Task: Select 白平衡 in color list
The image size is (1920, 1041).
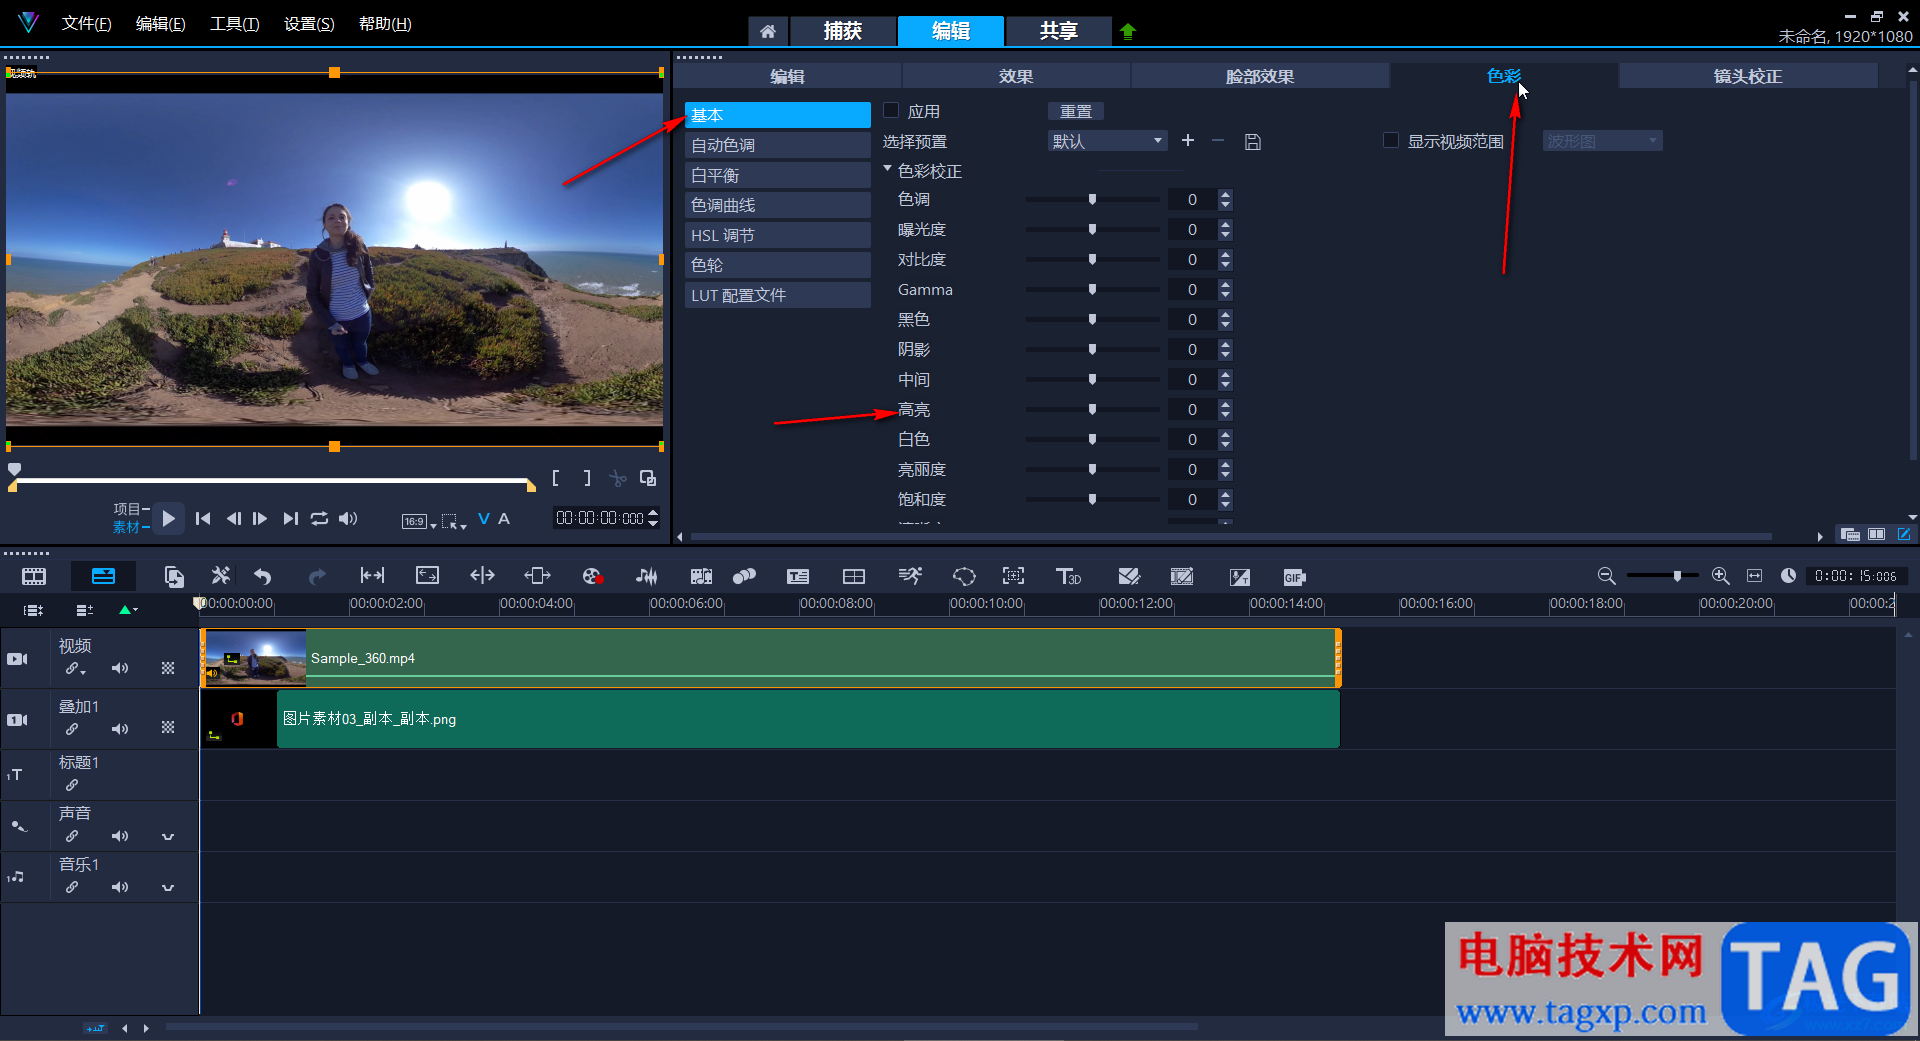Action: (777, 175)
